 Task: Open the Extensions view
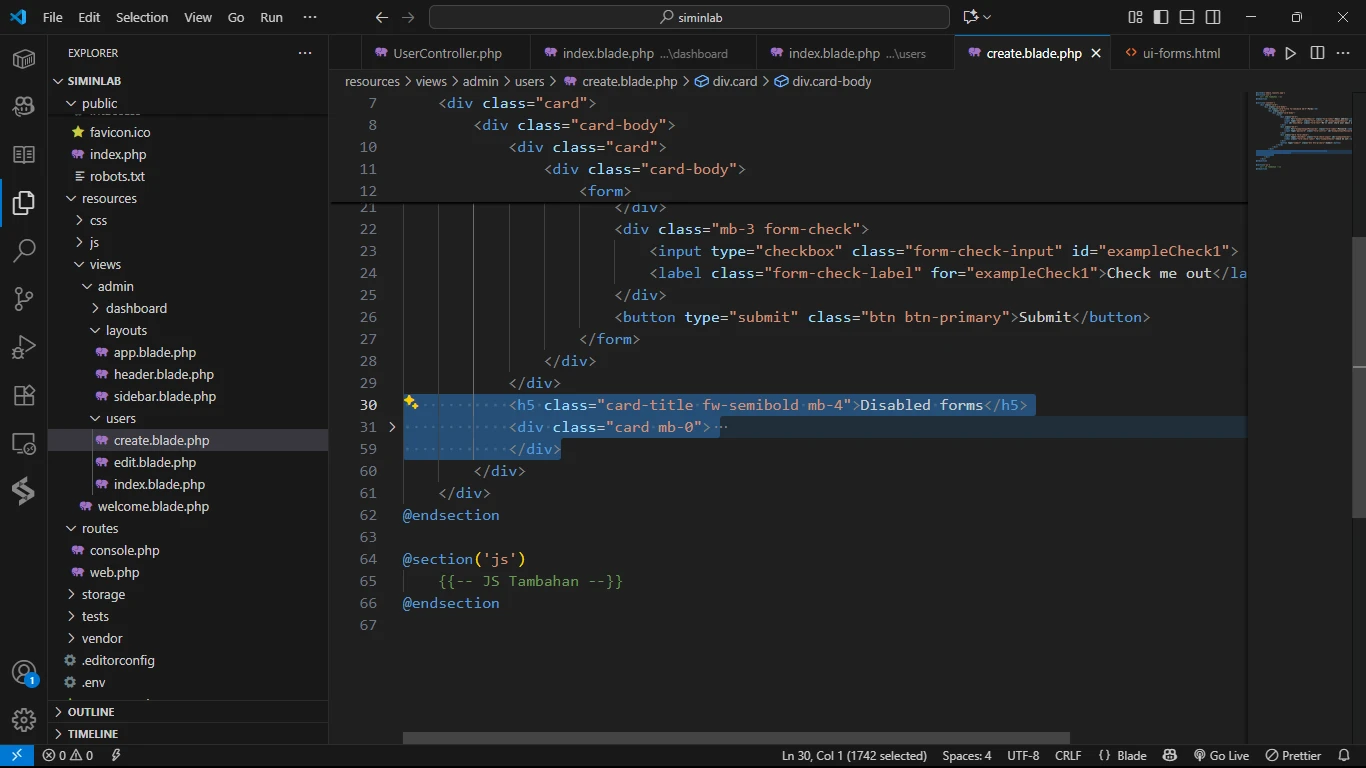(x=24, y=395)
